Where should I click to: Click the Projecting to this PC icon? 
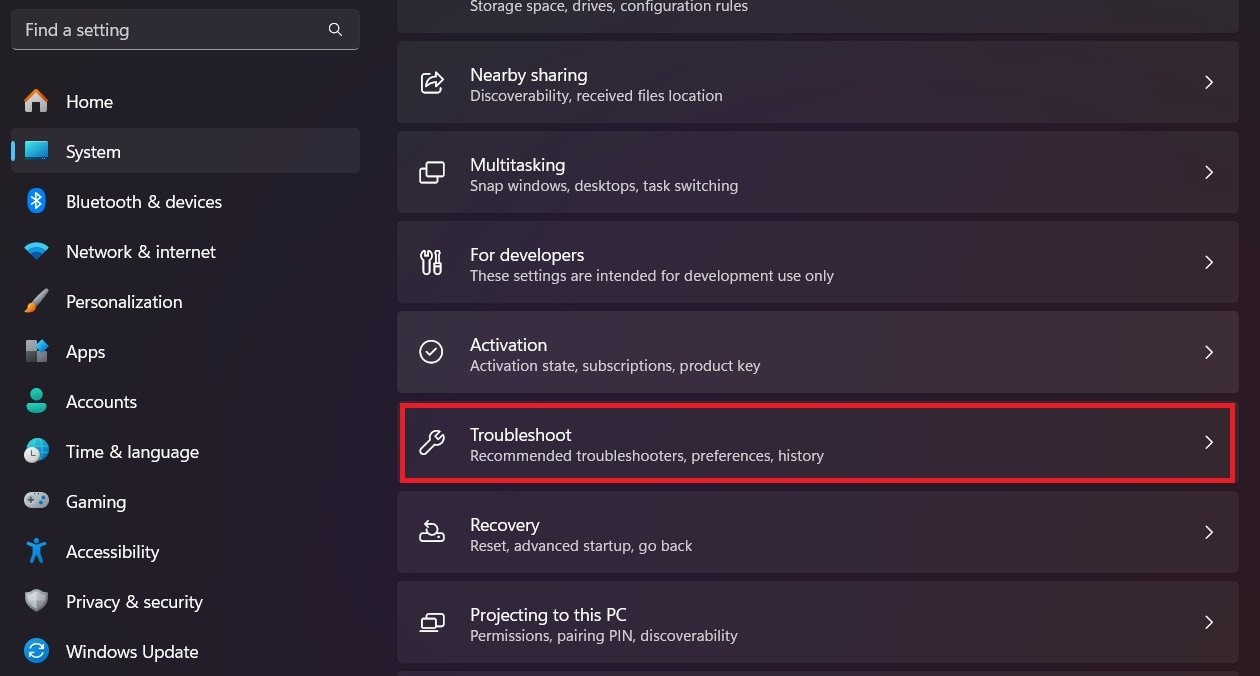click(x=432, y=622)
